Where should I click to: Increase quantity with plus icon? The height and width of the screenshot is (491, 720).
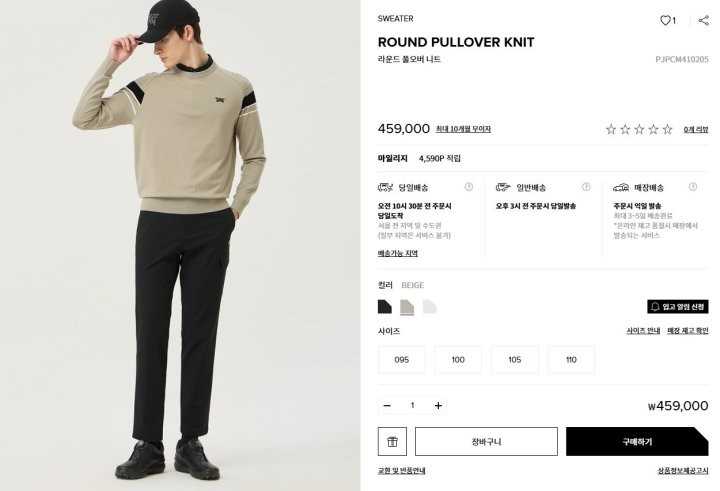click(x=438, y=406)
